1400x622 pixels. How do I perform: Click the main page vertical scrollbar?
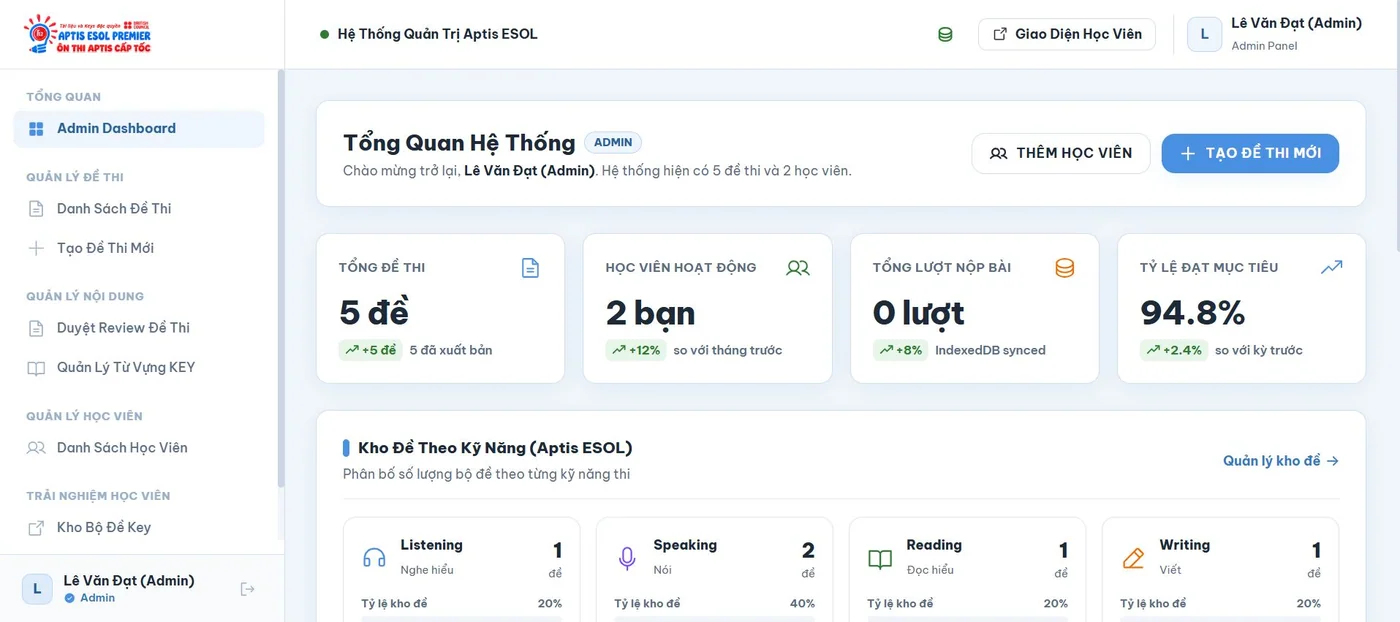pyautogui.click(x=1396, y=125)
